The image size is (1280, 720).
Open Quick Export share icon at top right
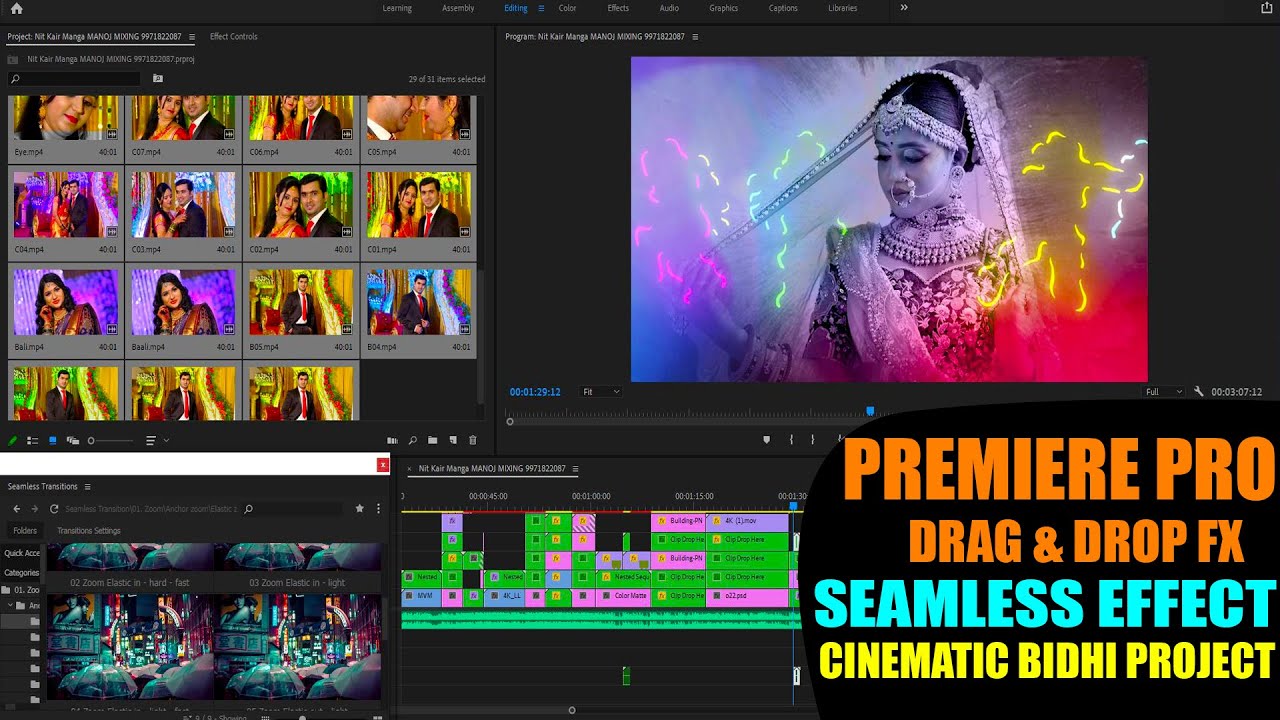pos(1267,8)
